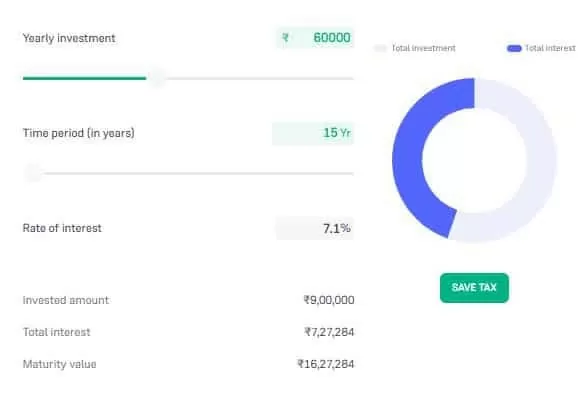The image size is (586, 404).
Task: Click the Yearly investment label
Action: pos(69,38)
